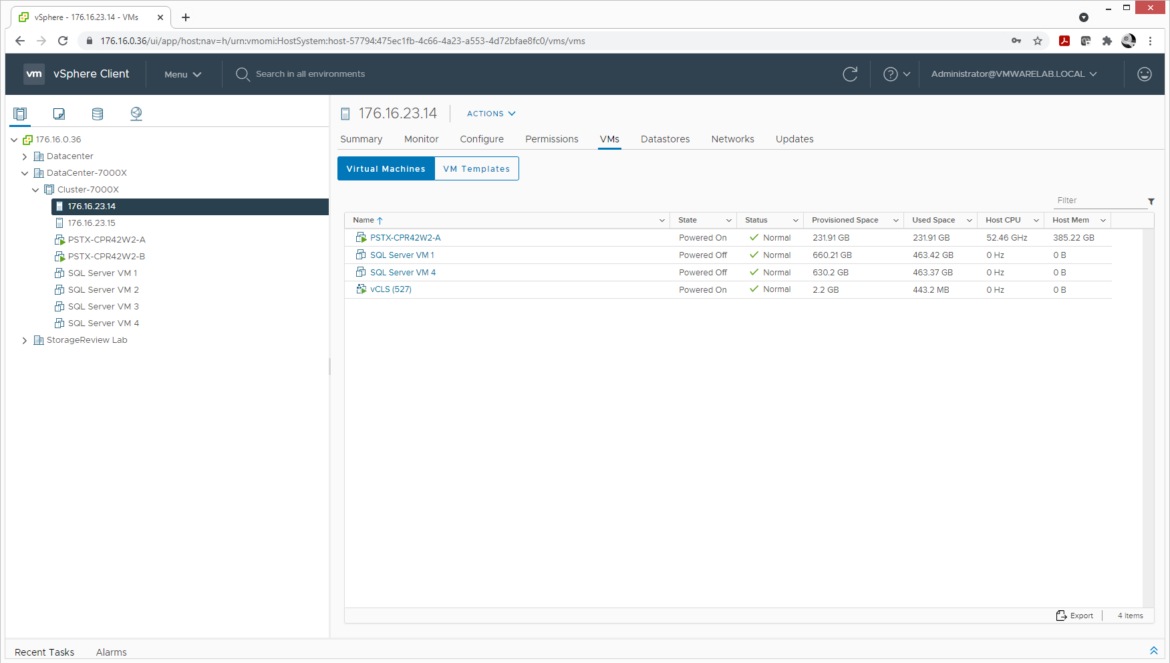Open the help question mark menu
Screen dimensions: 1170x663
[896, 74]
